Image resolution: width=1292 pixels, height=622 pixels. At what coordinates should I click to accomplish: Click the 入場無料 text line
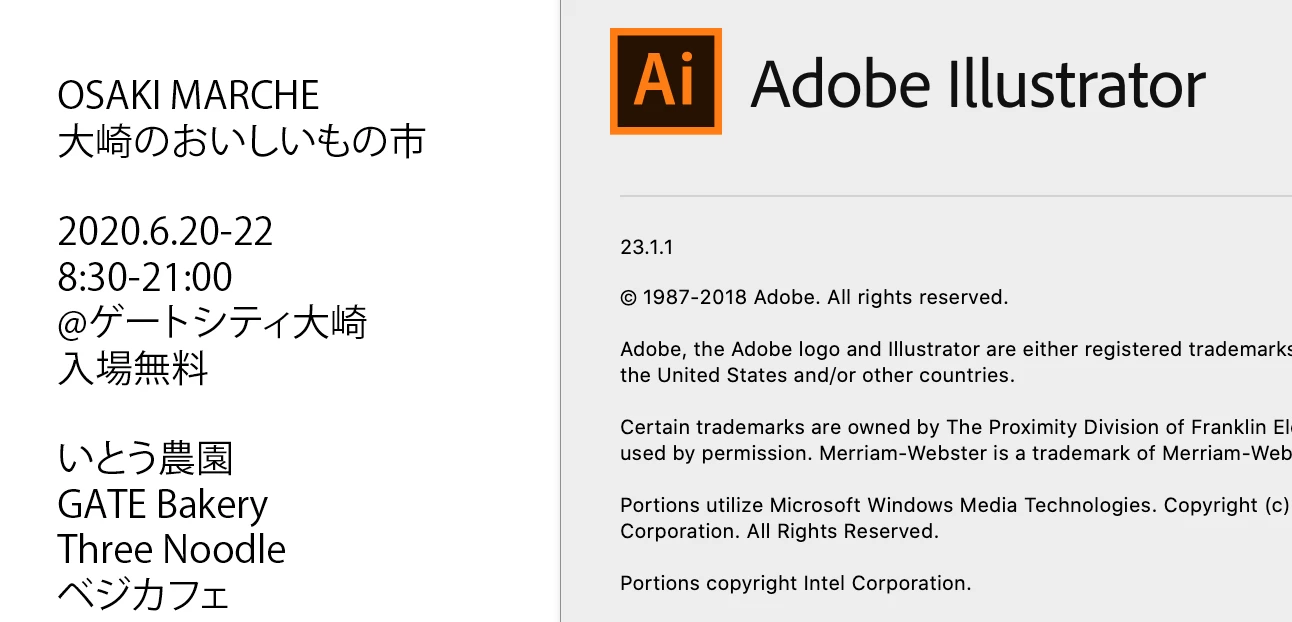coord(133,369)
